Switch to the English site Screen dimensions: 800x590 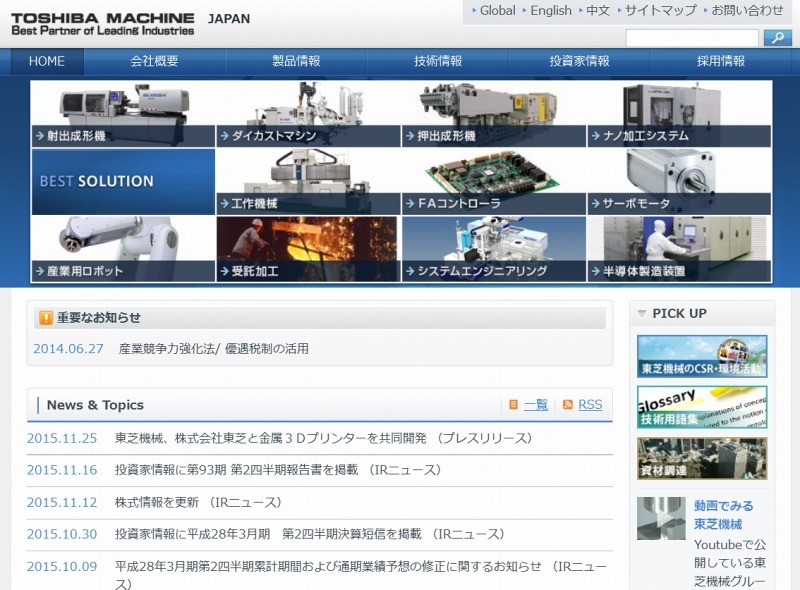pos(551,11)
